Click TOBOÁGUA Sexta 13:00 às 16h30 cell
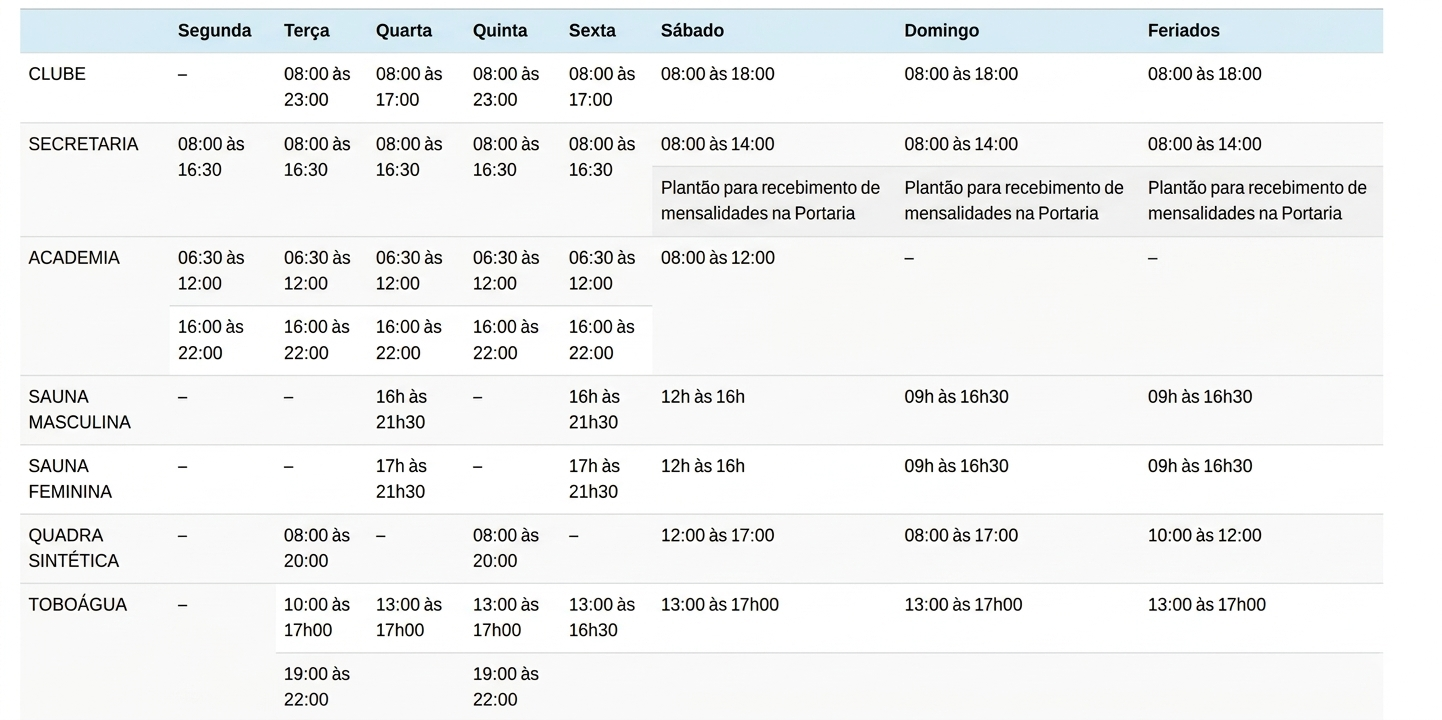 [602, 618]
